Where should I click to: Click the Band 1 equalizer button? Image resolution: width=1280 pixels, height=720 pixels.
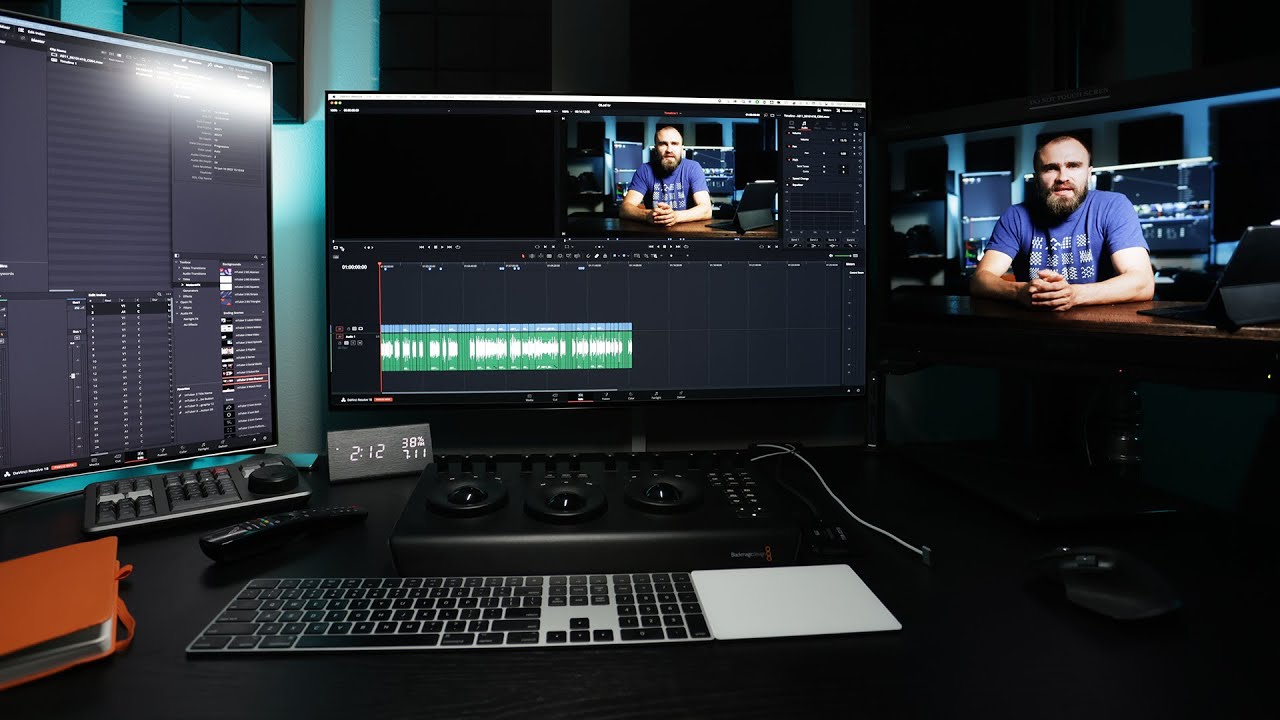(x=795, y=240)
